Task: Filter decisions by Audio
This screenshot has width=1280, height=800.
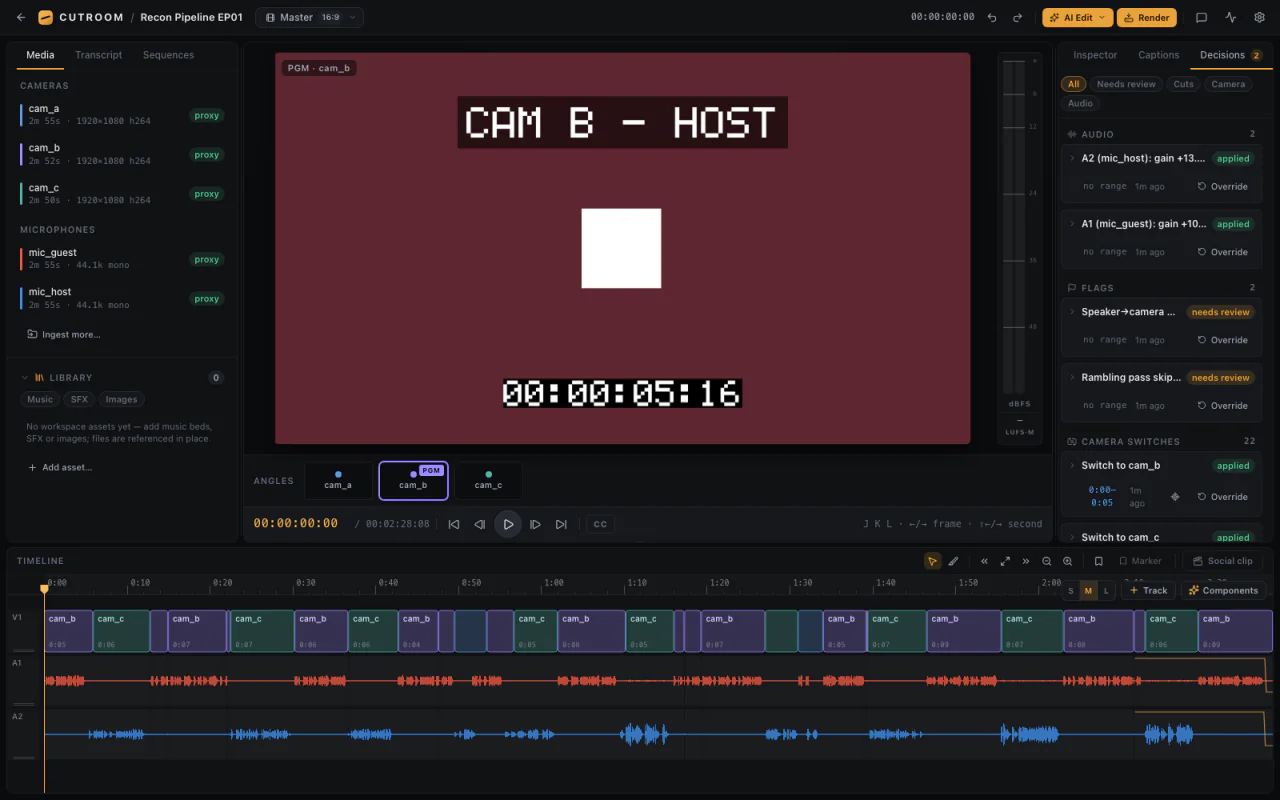Action: point(1080,103)
